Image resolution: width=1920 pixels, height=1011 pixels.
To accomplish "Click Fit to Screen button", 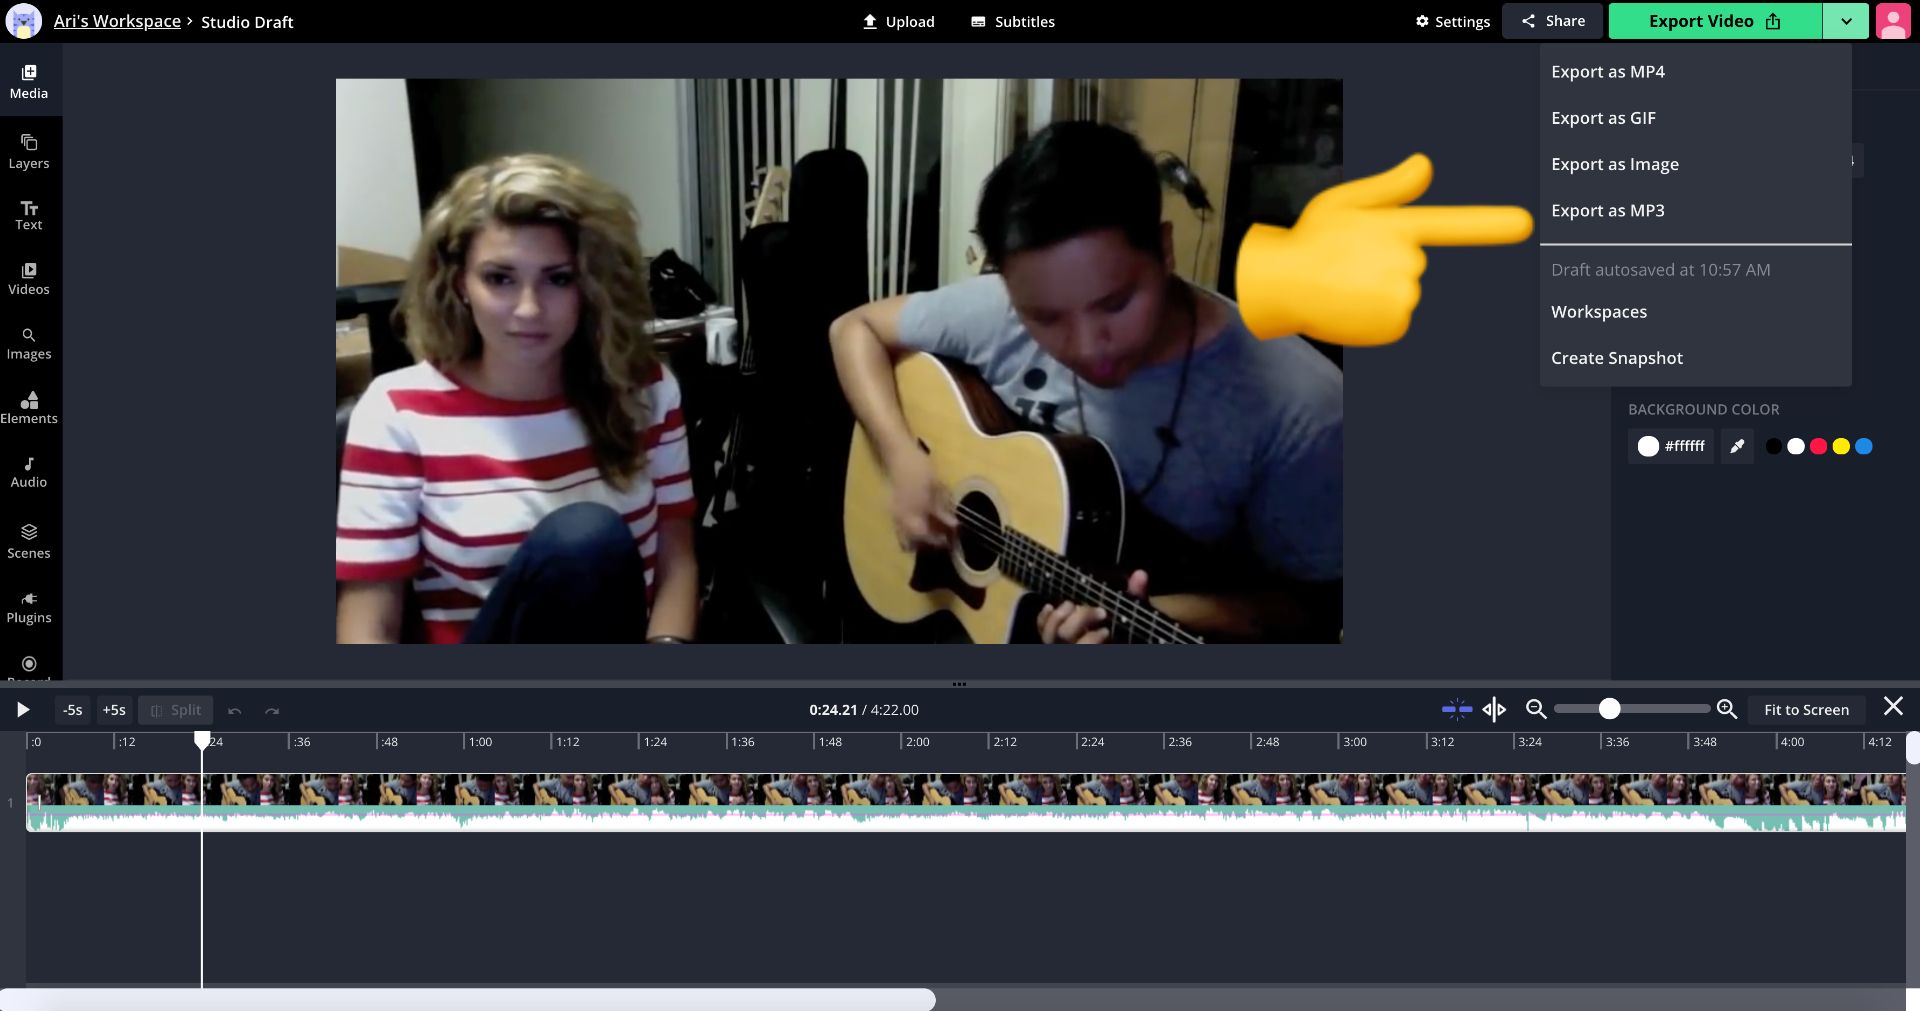I will [1806, 709].
